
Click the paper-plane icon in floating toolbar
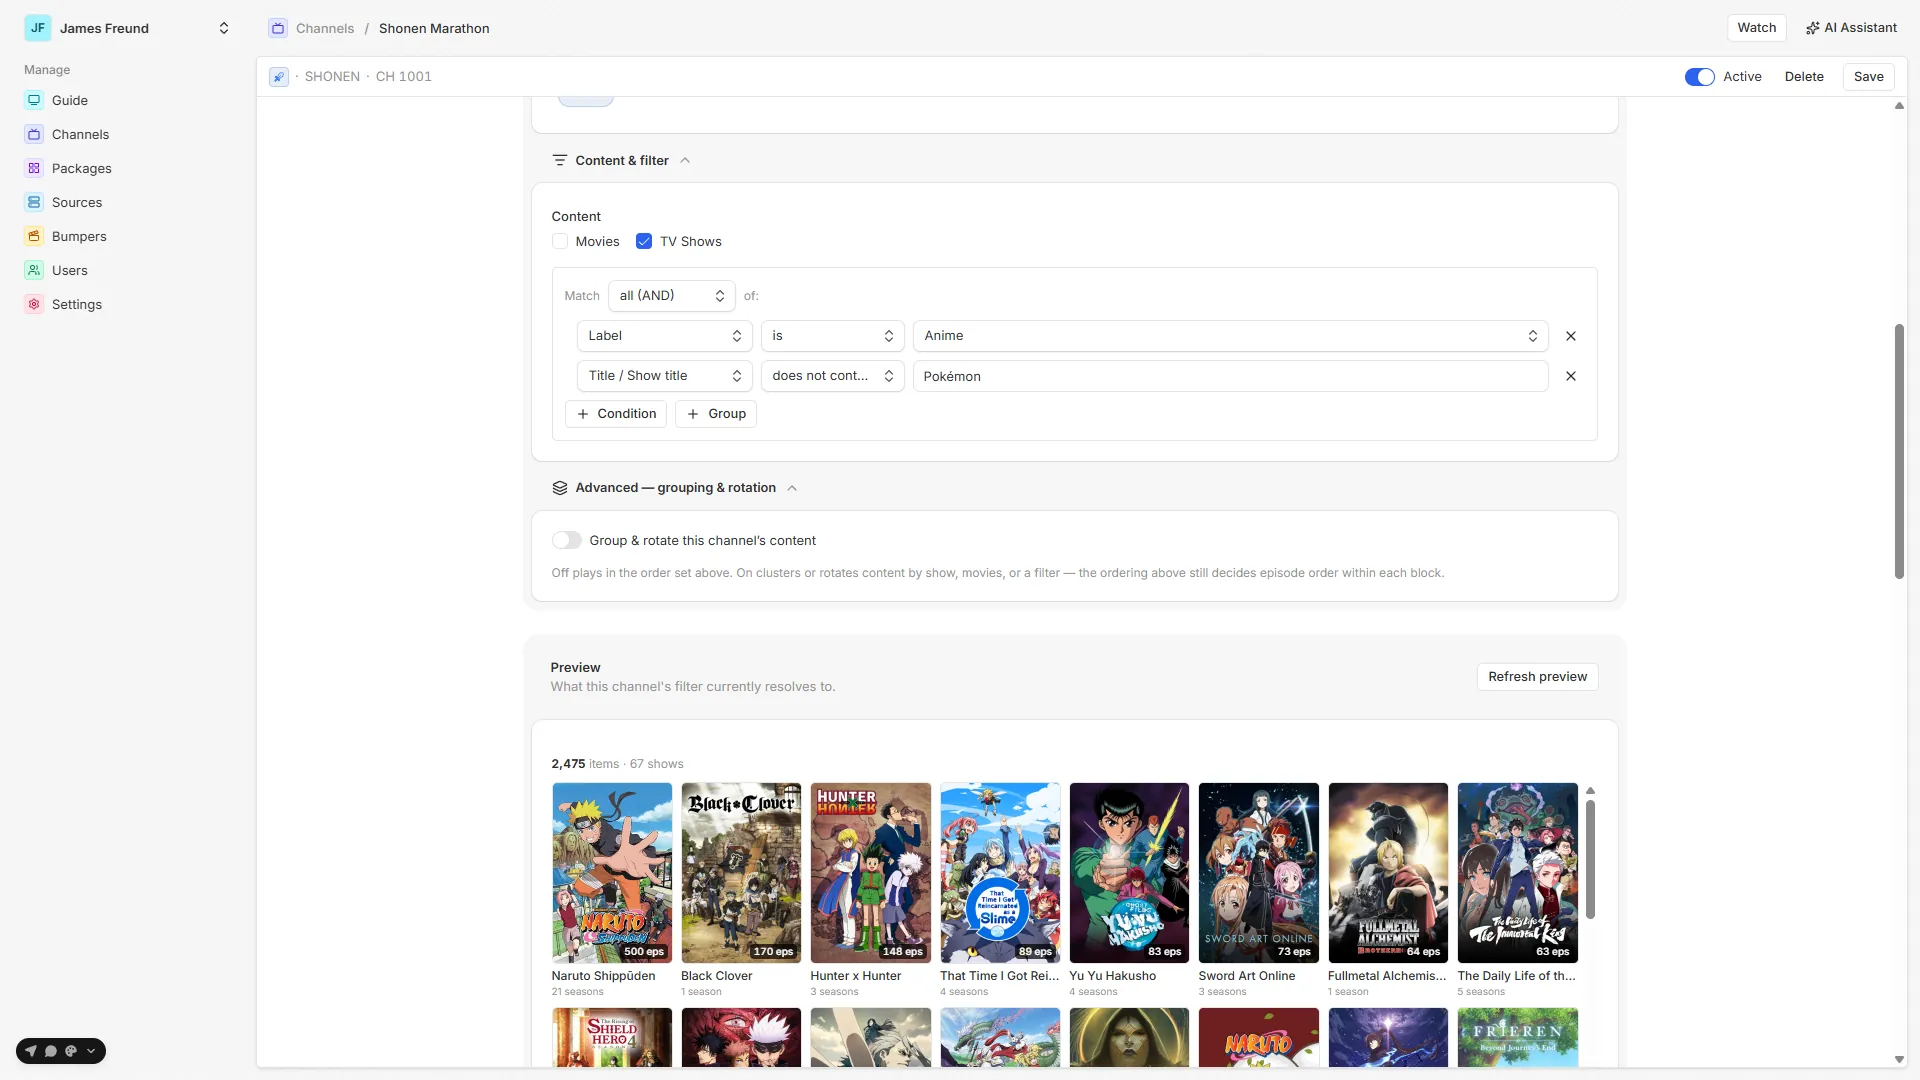pos(31,1051)
